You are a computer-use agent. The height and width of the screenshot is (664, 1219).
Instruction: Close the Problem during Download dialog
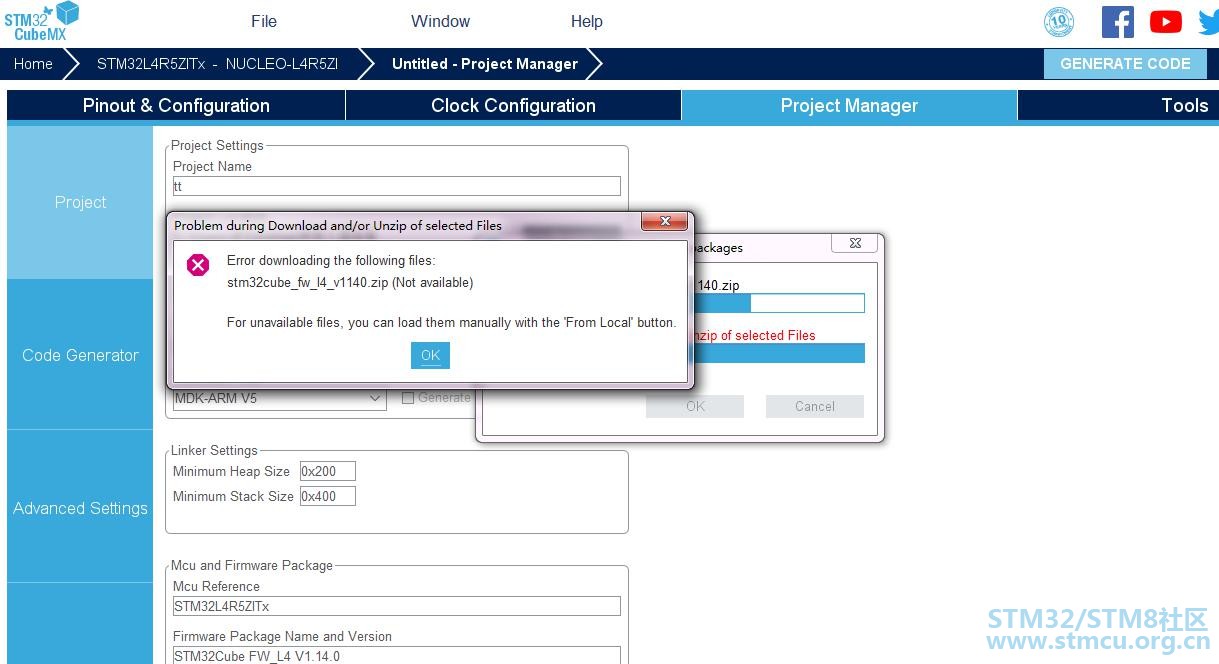664,221
